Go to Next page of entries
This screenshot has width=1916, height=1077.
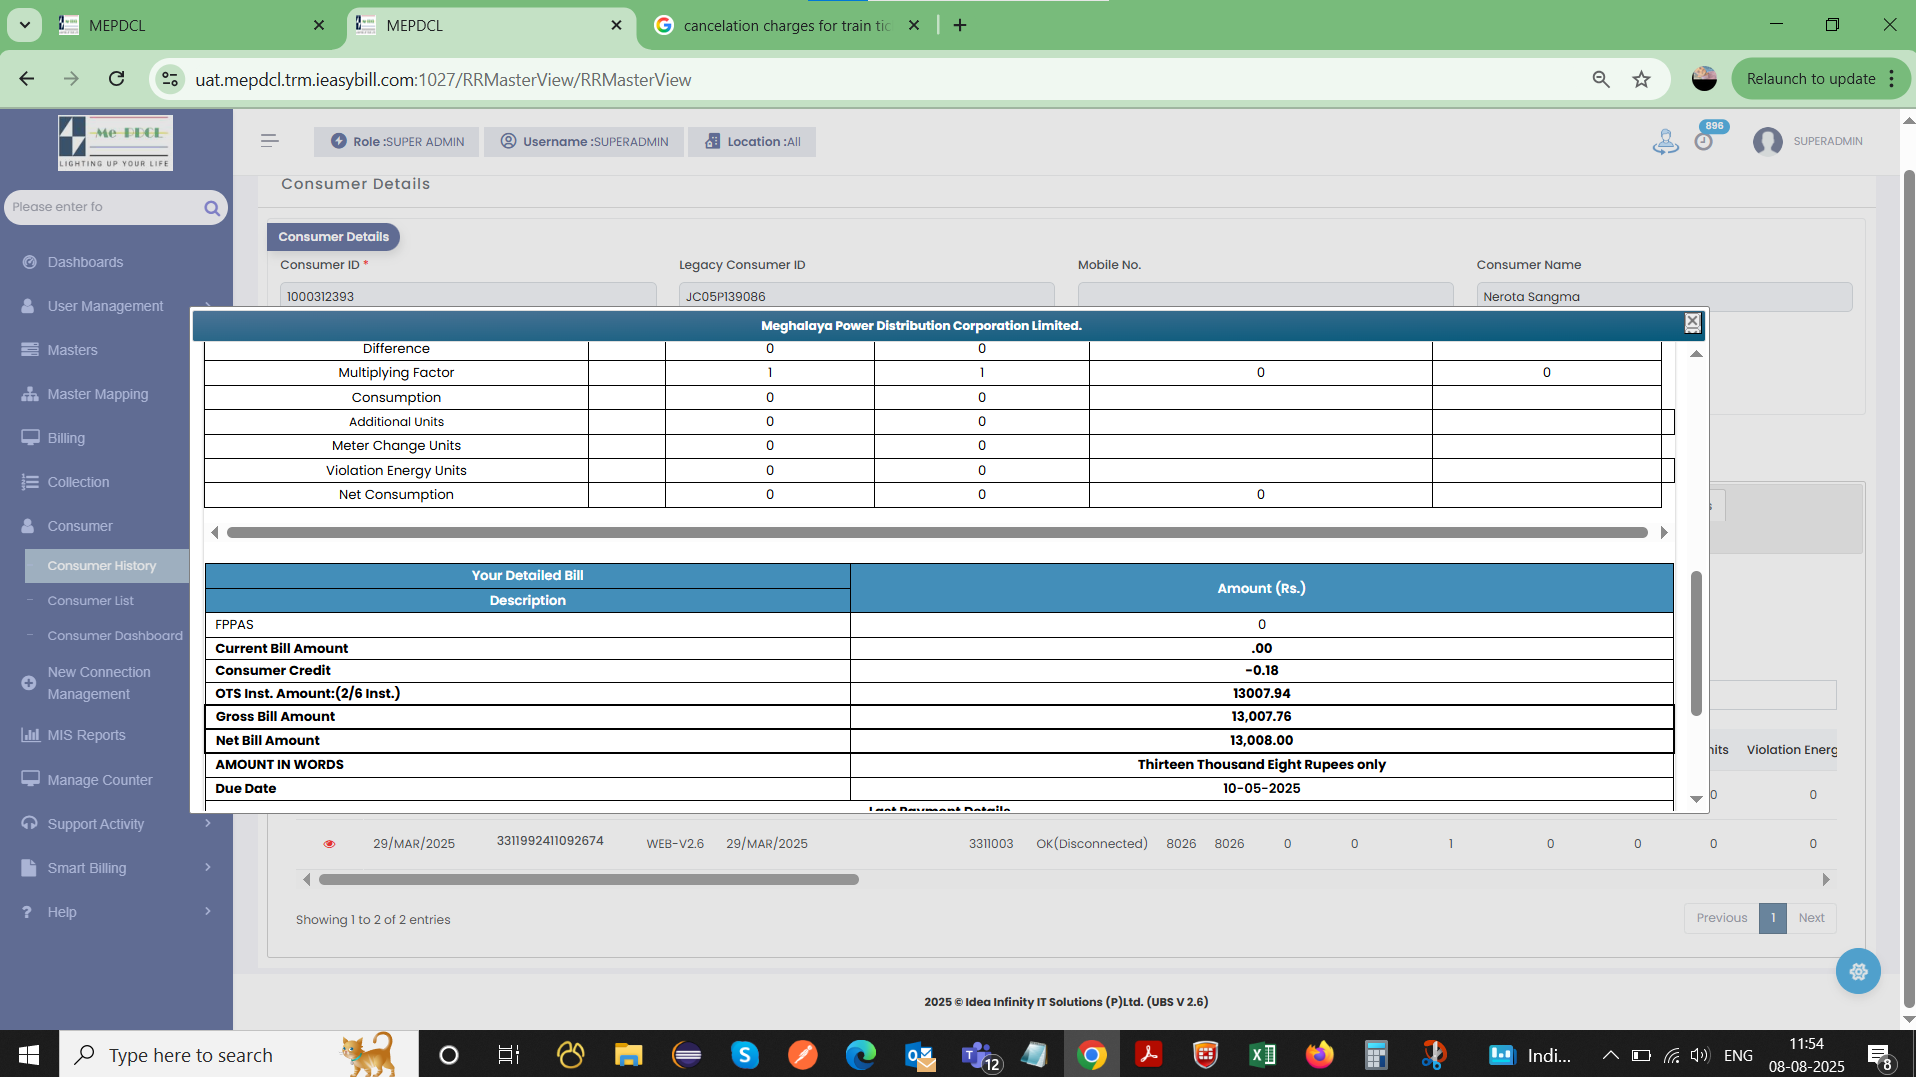pyautogui.click(x=1811, y=918)
